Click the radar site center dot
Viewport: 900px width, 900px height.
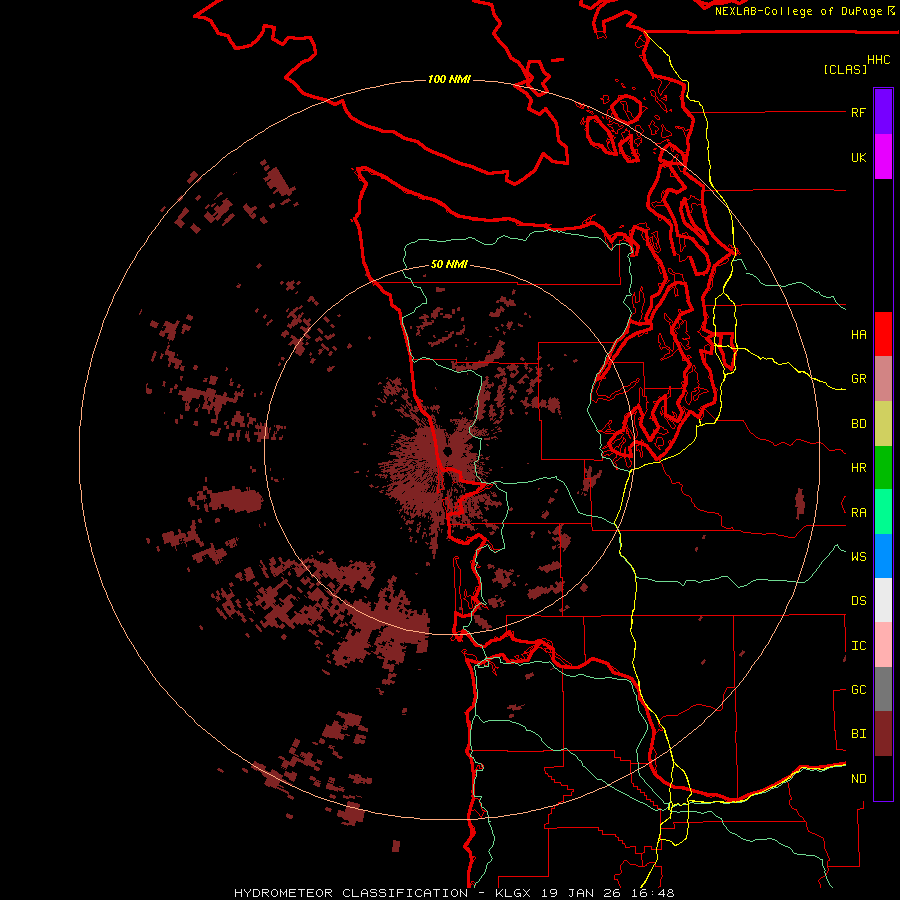(x=447, y=452)
